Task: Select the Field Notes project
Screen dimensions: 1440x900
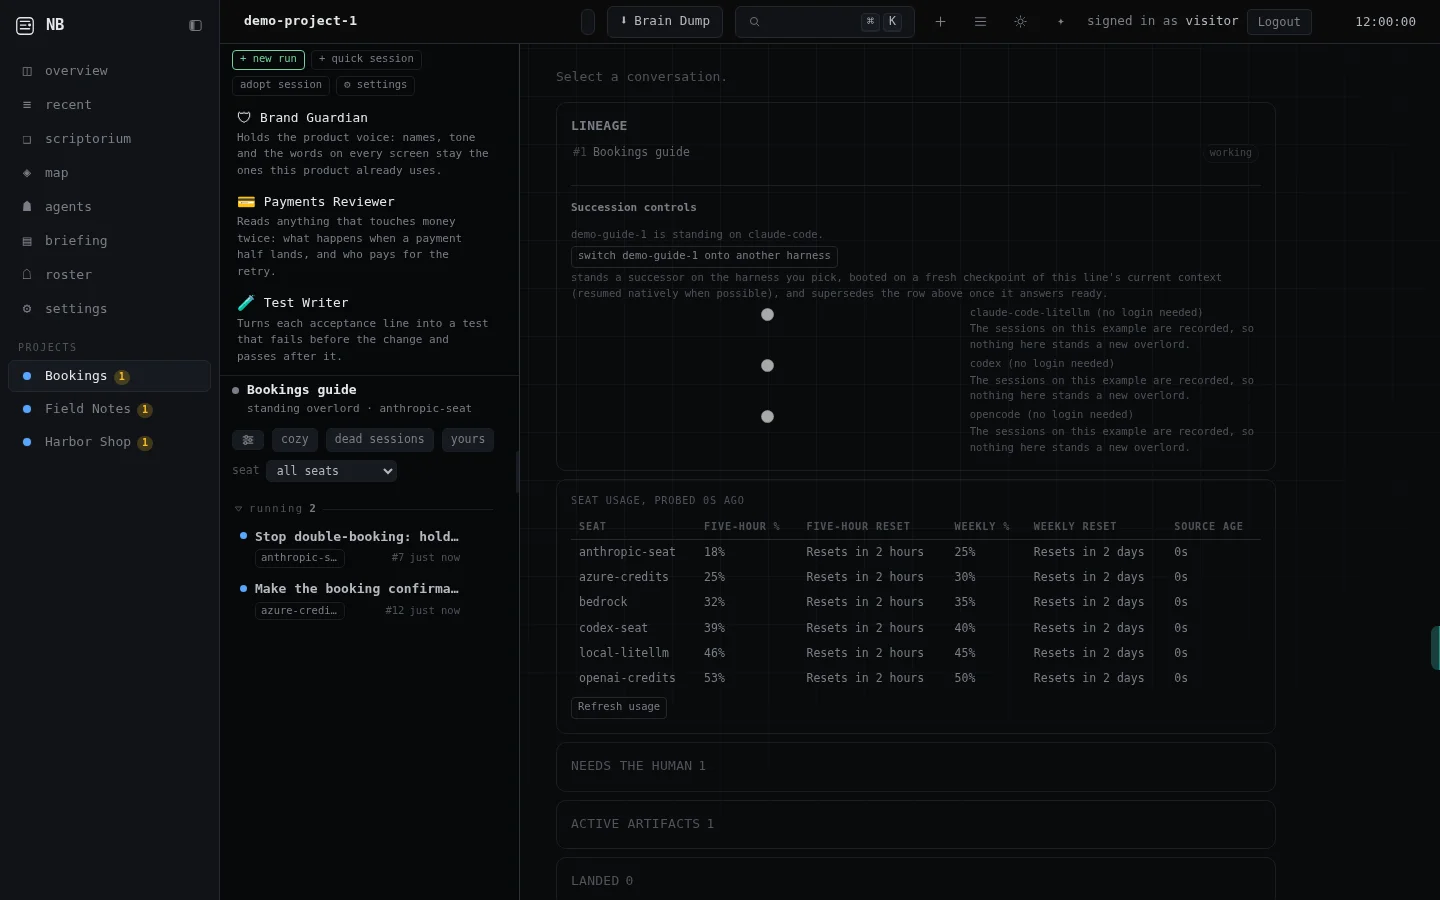Action: pos(109,409)
